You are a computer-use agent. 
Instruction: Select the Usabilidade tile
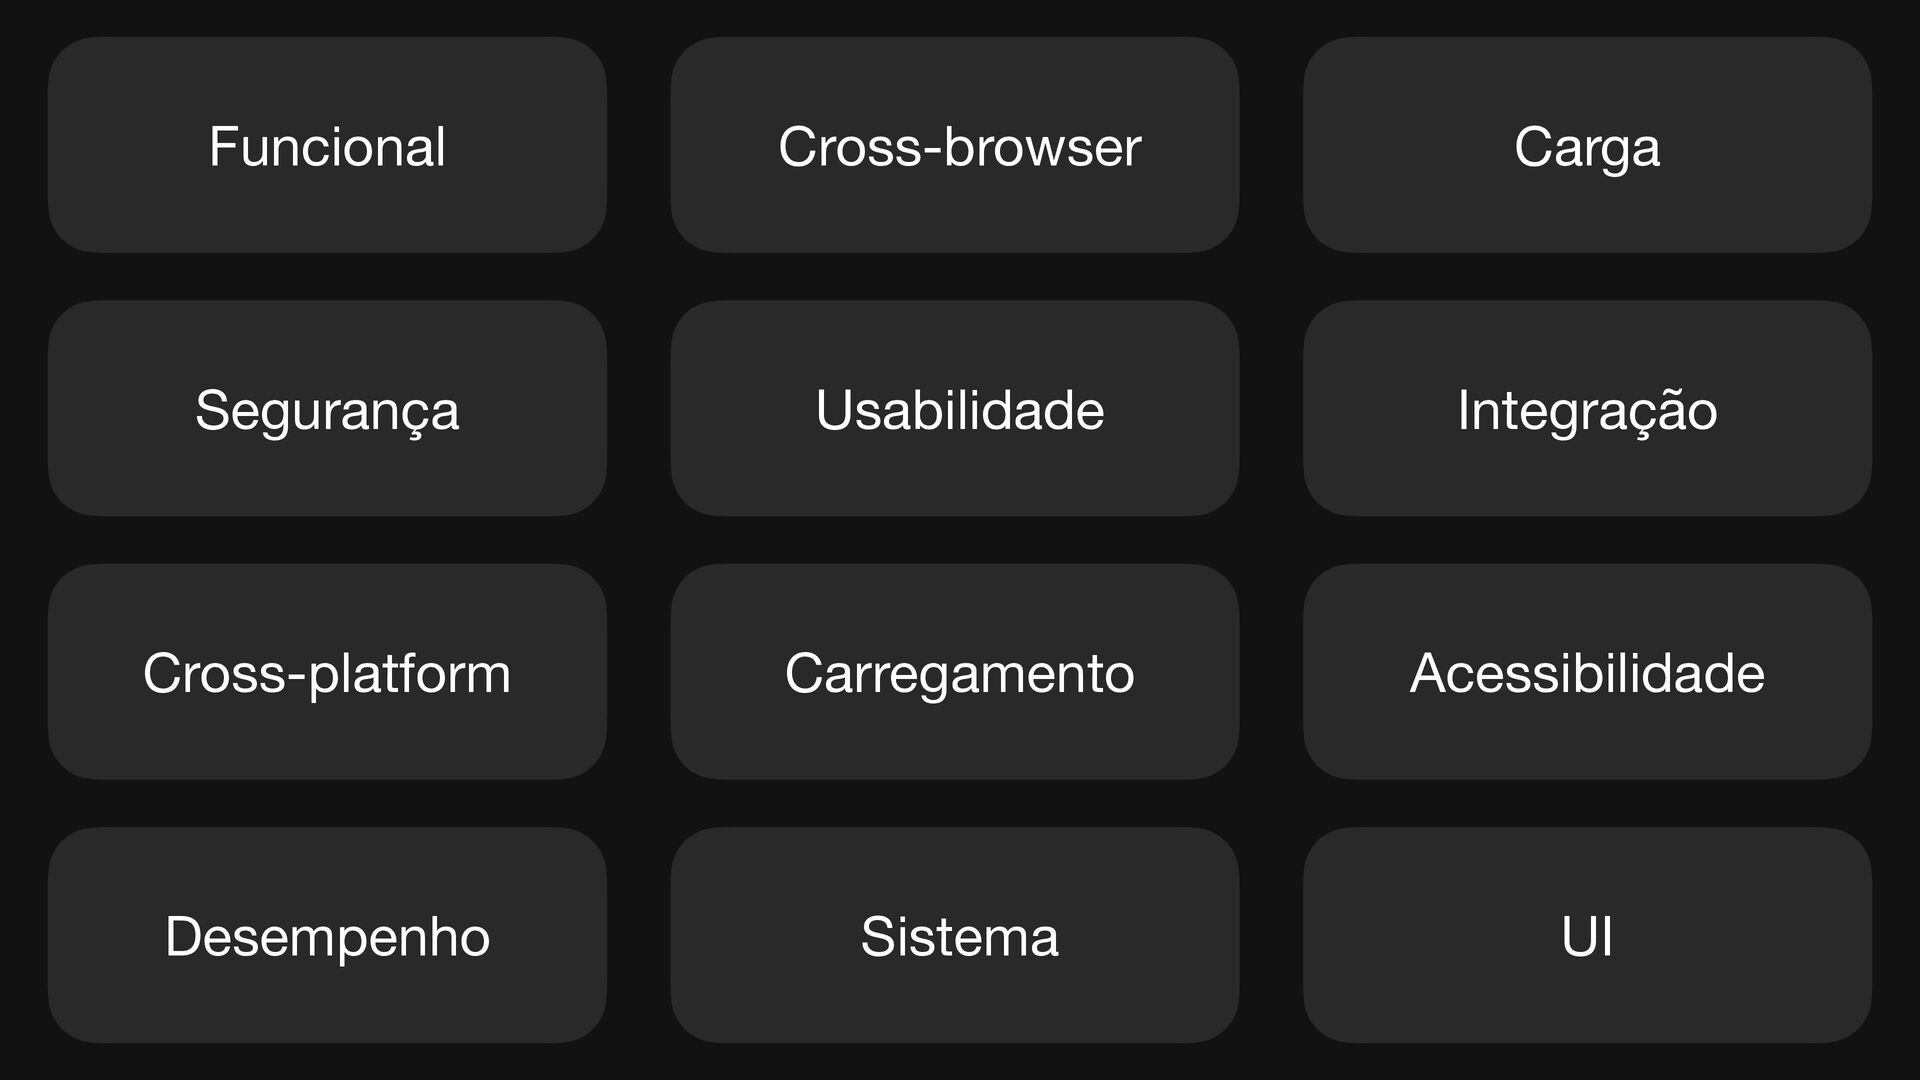point(955,408)
